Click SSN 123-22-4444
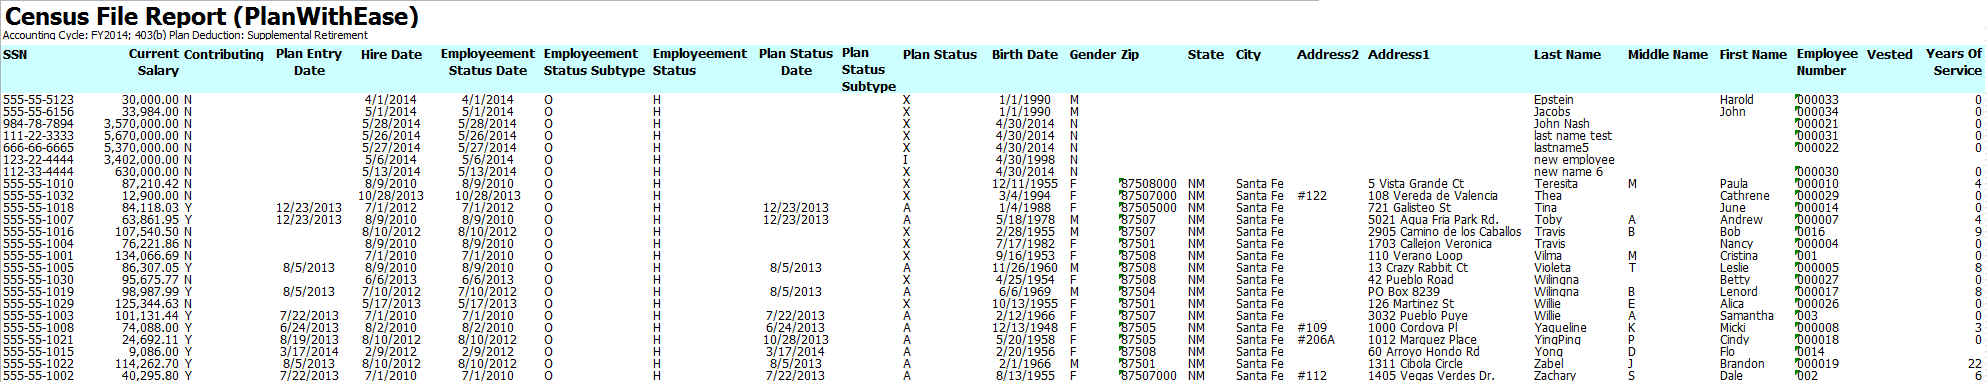The image size is (1987, 382). tap(38, 160)
